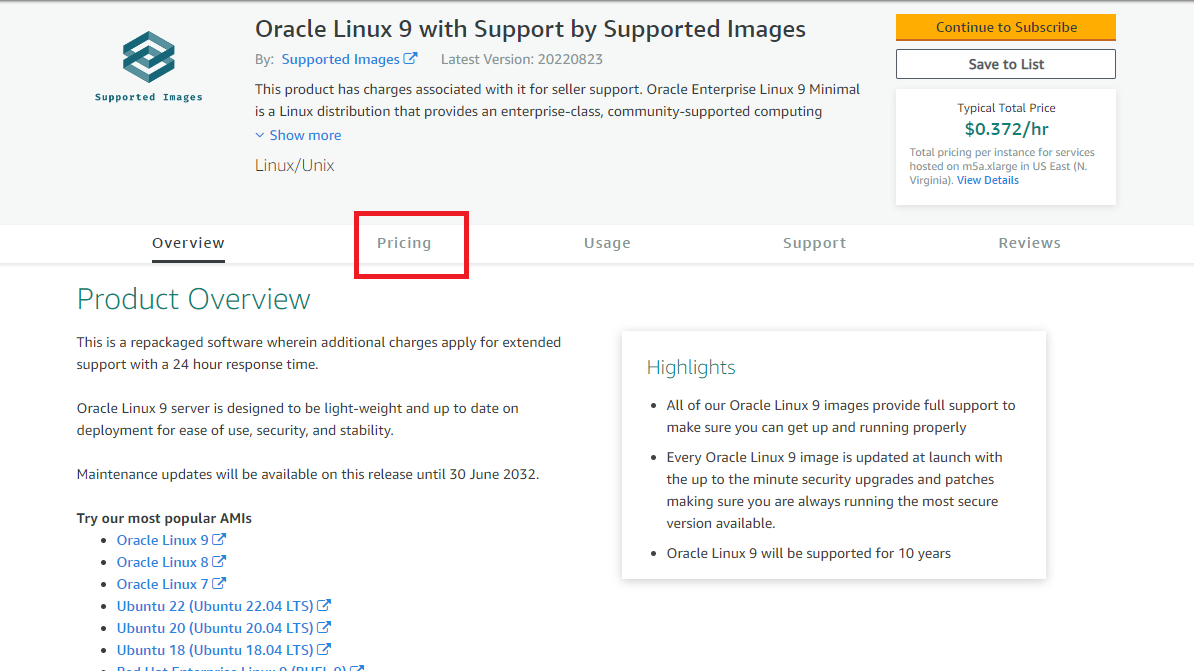Screen dimensions: 1194x671
Task: Click the Linux/Unix category label
Action: point(295,165)
